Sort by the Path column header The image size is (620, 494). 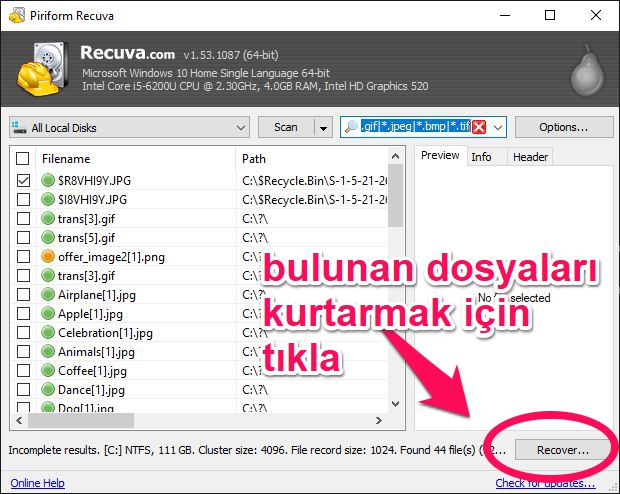312,159
